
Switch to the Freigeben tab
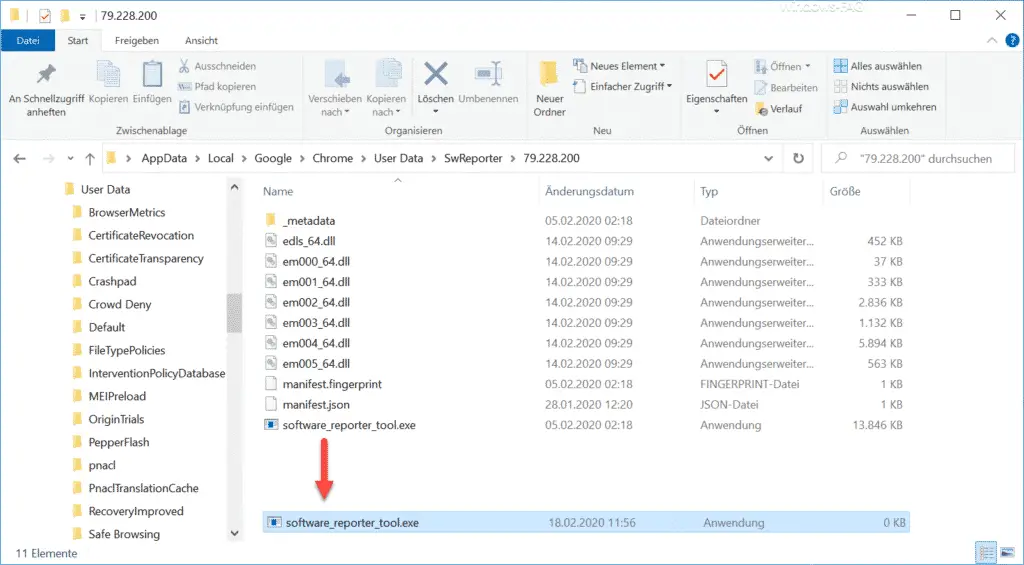136,40
